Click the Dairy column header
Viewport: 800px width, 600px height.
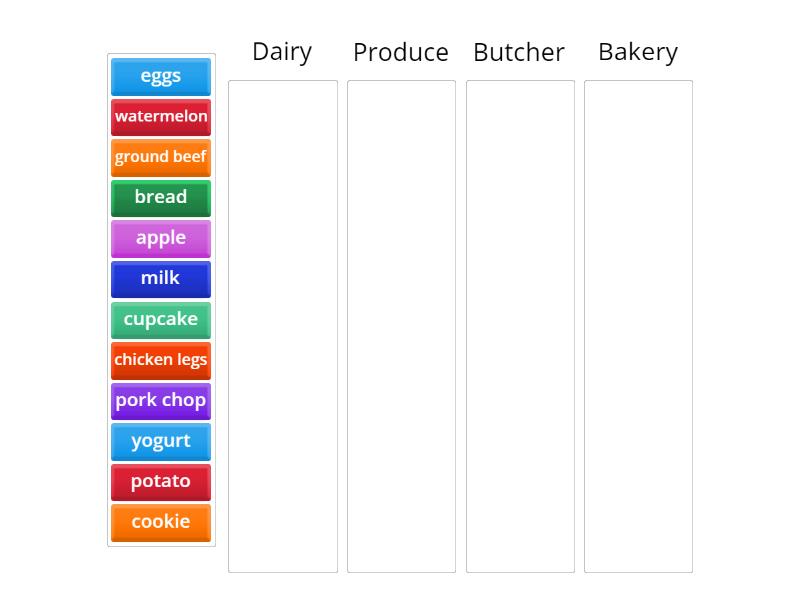[282, 52]
